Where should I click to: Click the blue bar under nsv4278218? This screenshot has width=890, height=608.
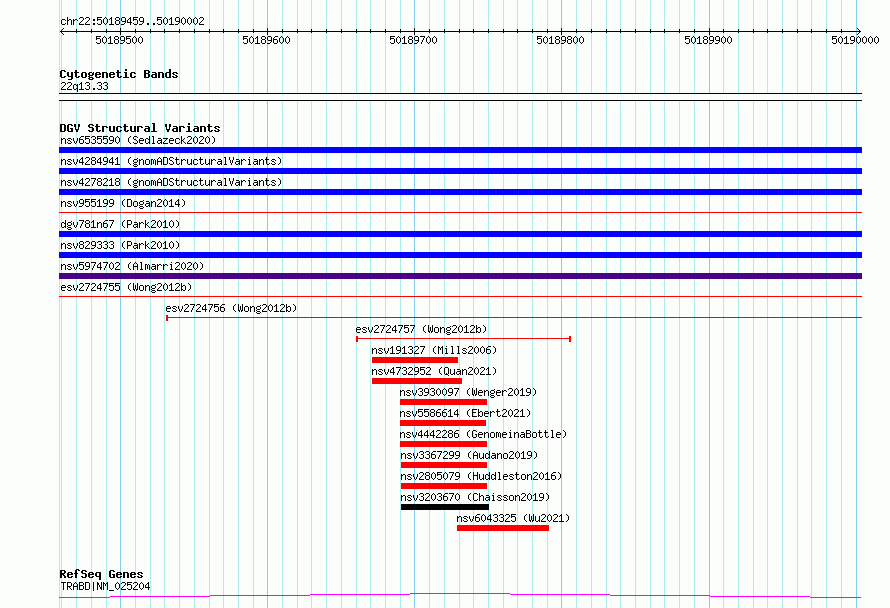pos(460,192)
